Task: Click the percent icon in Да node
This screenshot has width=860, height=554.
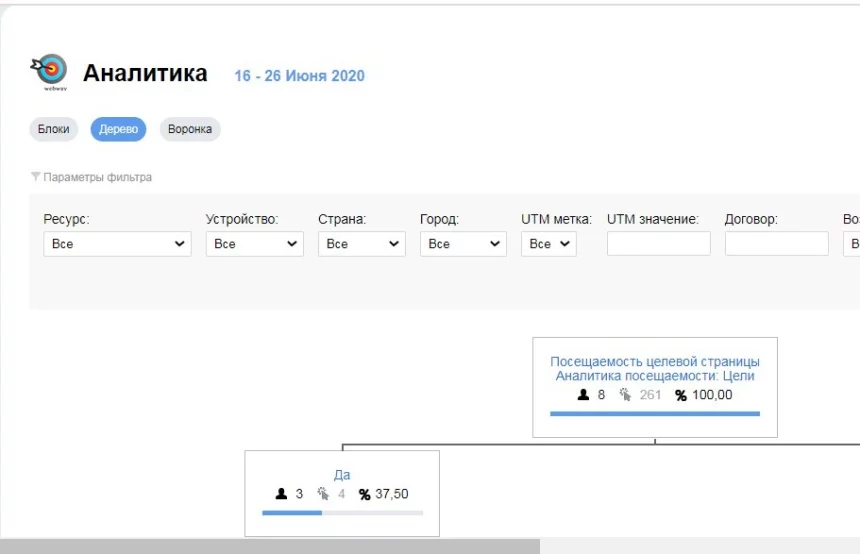Action: tap(364, 494)
